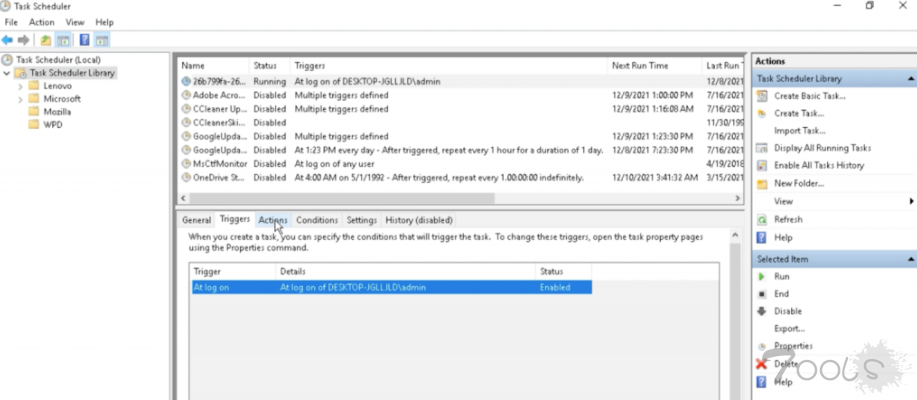
Task: Click Import Task… in Actions pane
Action: 799,130
